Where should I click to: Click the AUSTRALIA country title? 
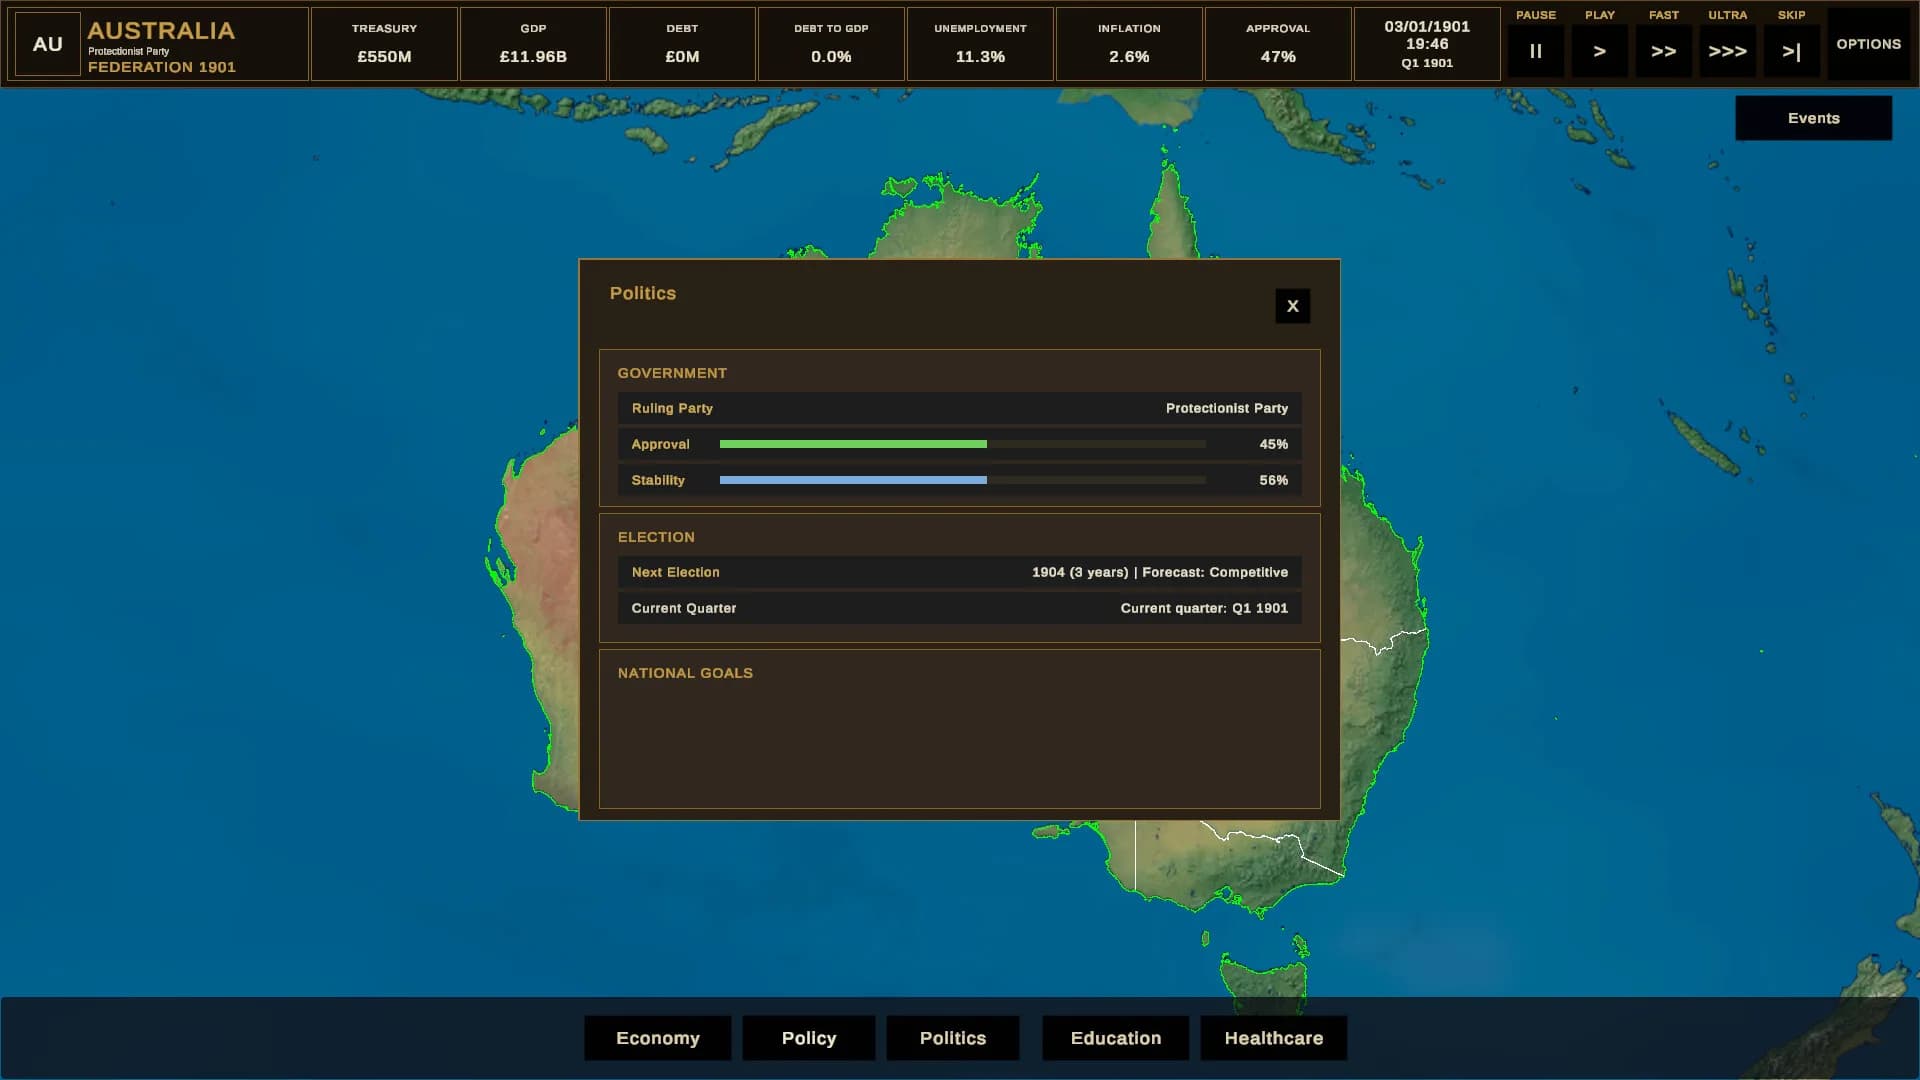coord(161,31)
